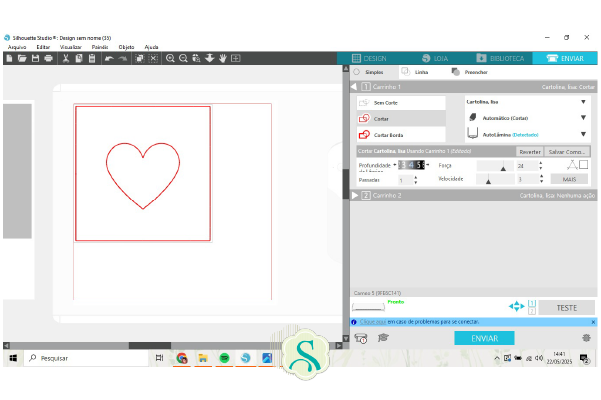Click the Reverter button
This screenshot has height=400, width=601.
click(x=530, y=152)
